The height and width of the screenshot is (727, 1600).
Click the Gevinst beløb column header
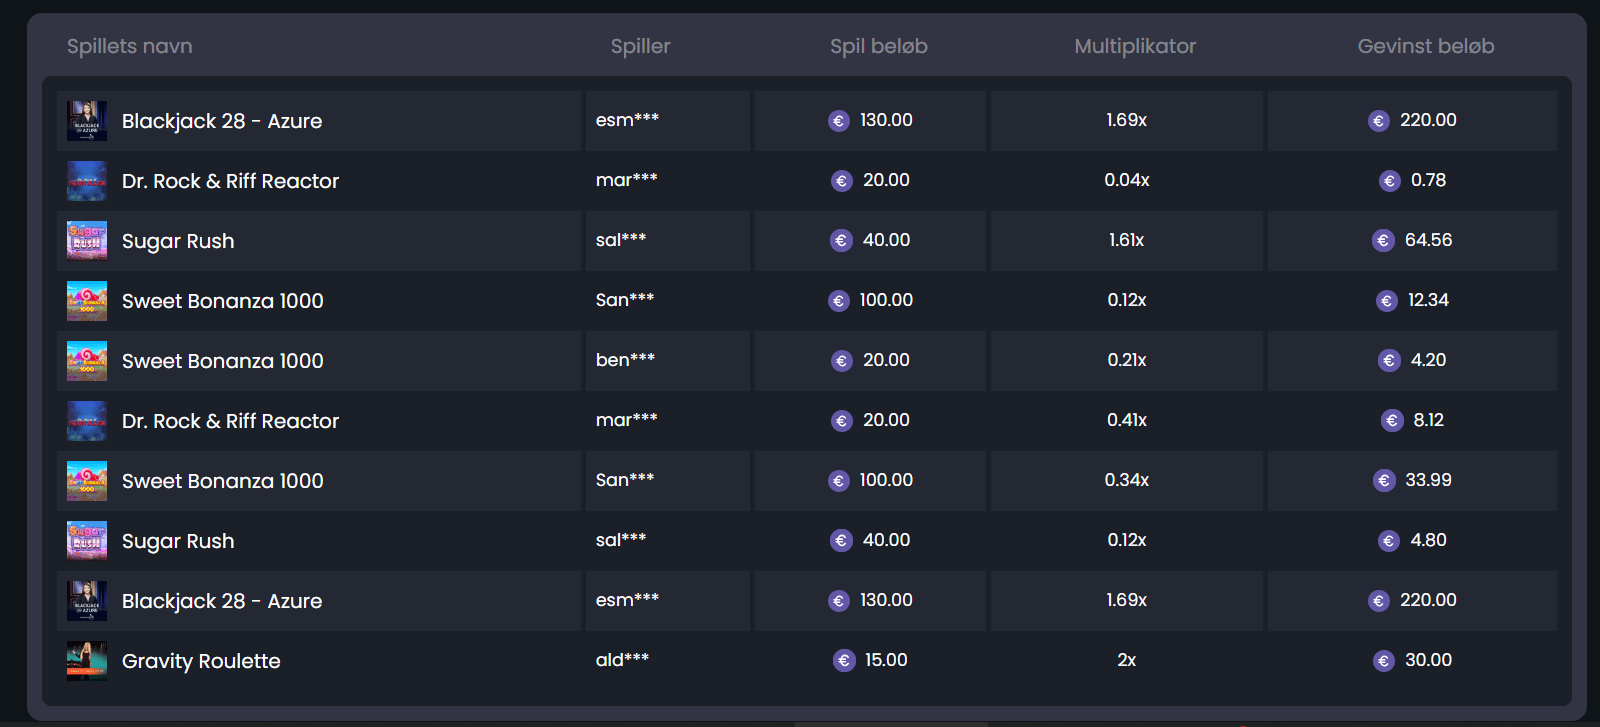pyautogui.click(x=1426, y=46)
